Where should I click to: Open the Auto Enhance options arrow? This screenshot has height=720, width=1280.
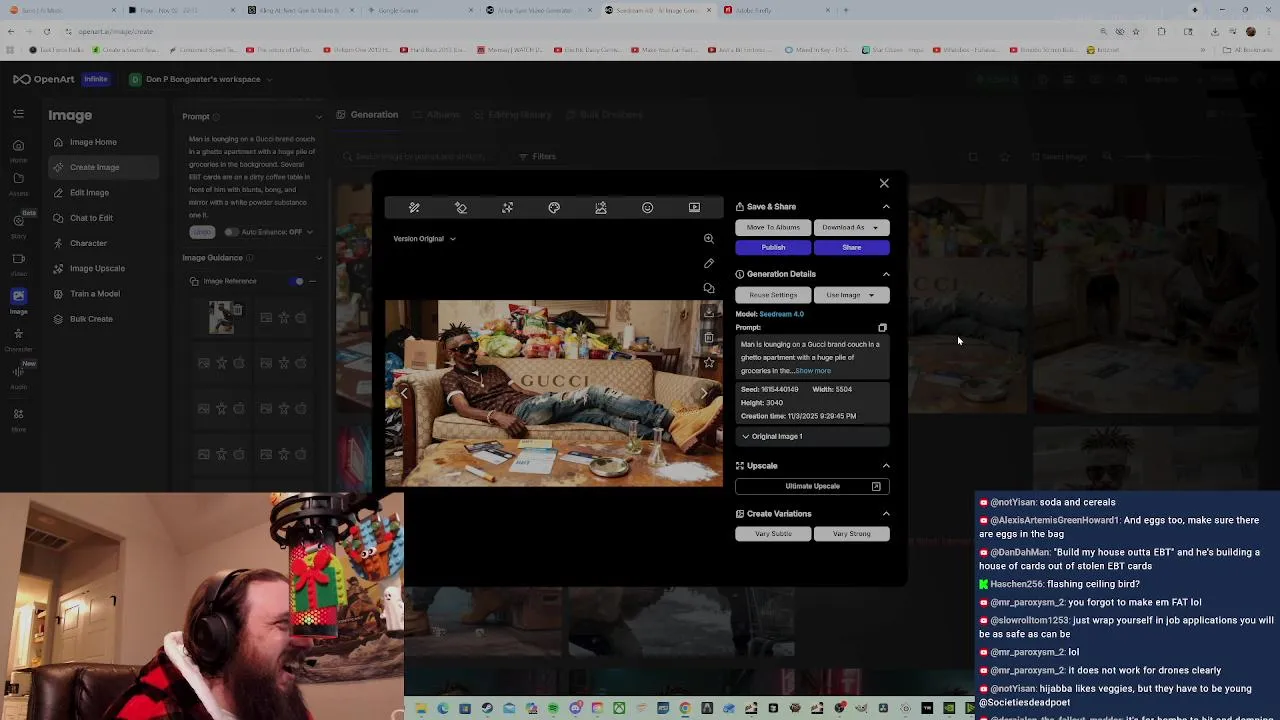click(309, 232)
